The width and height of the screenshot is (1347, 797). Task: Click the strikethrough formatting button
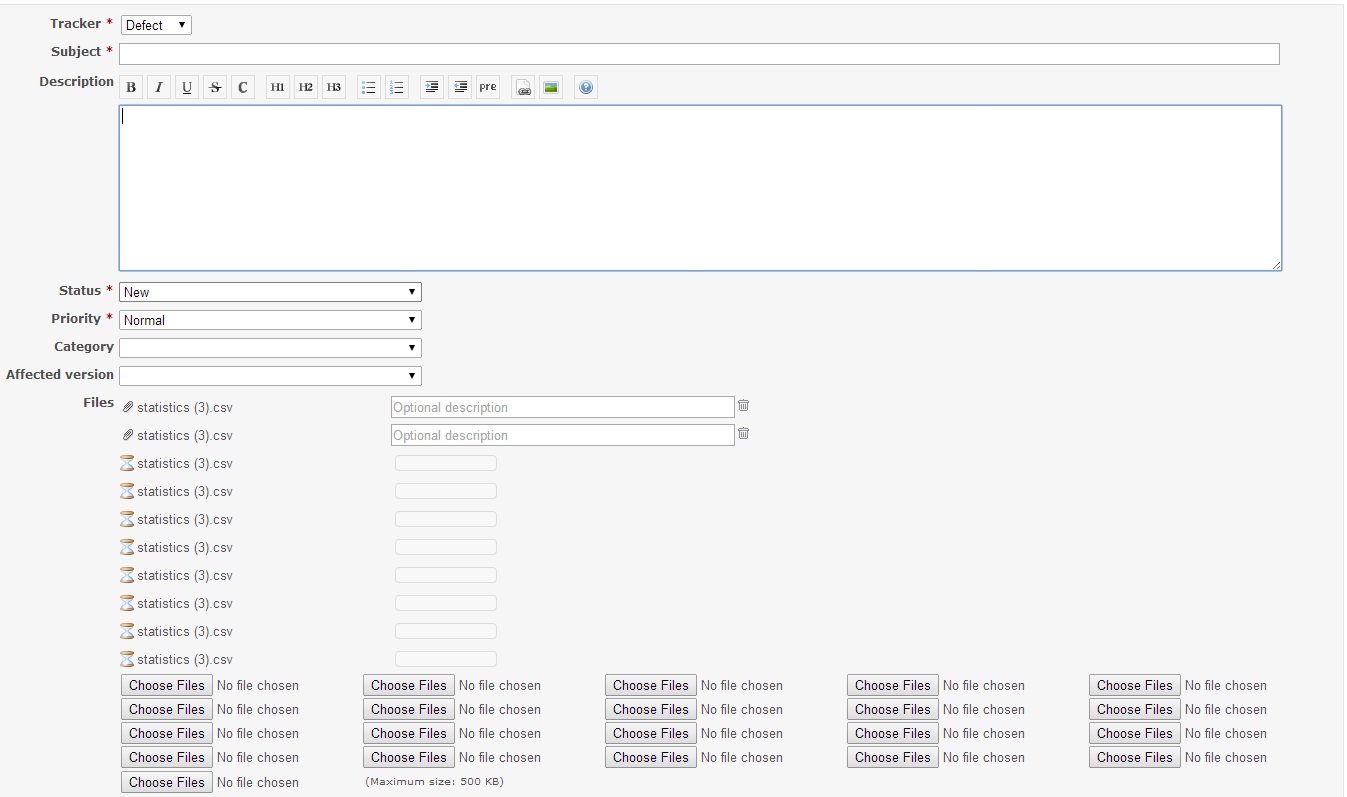[215, 88]
